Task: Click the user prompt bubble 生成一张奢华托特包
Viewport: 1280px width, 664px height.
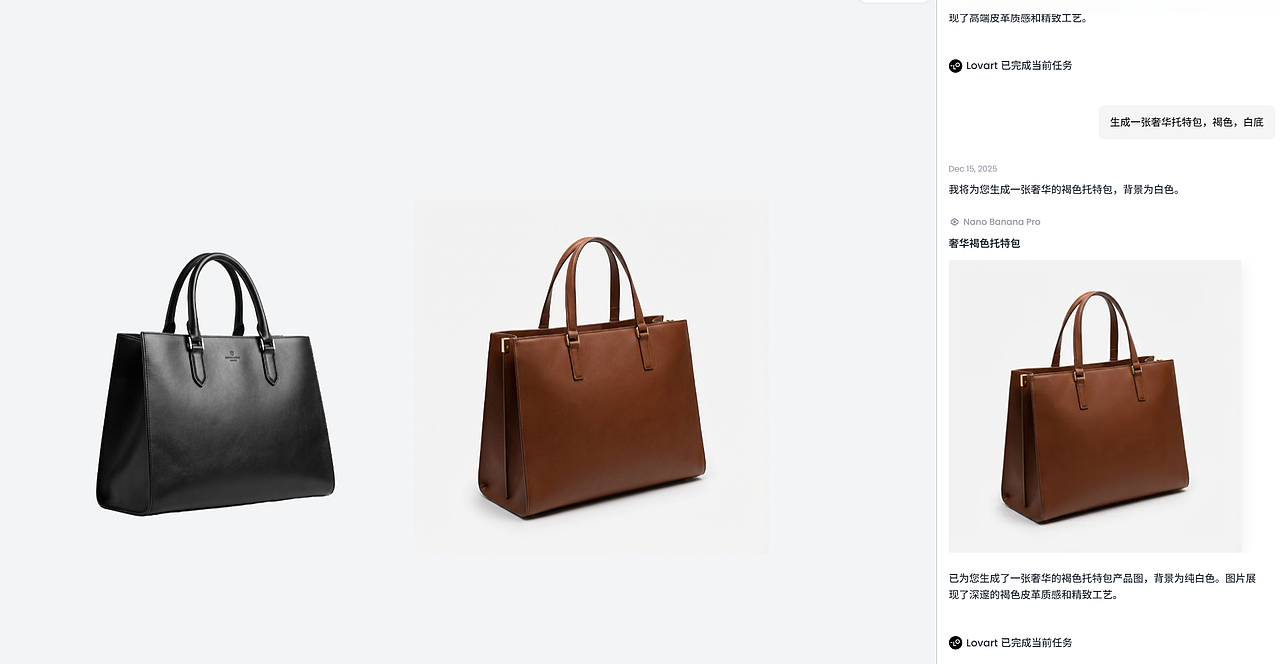Action: click(1186, 123)
